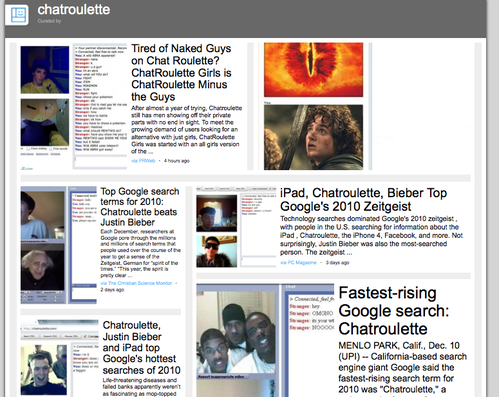Click the elderly person webcam thumbnail
This screenshot has height=397, width=499.
pyautogui.click(x=42, y=267)
